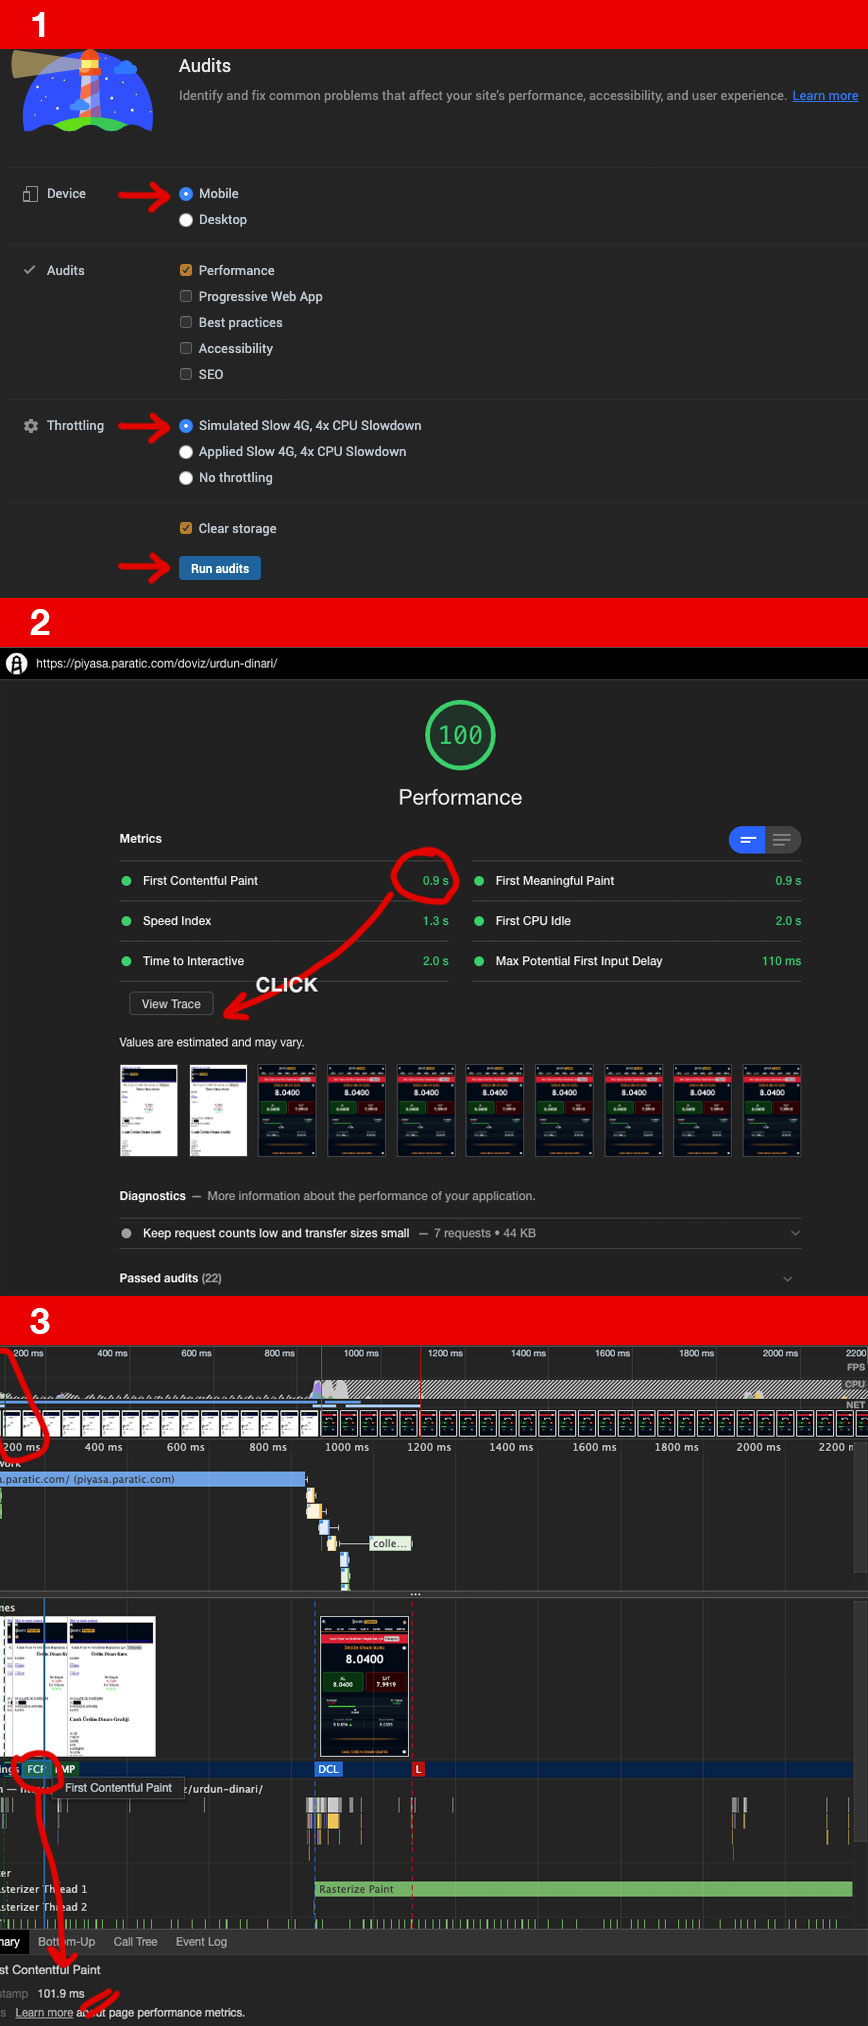Expand Keep request counts low audit
Screen dimensions: 868x2026
tap(460, 1233)
